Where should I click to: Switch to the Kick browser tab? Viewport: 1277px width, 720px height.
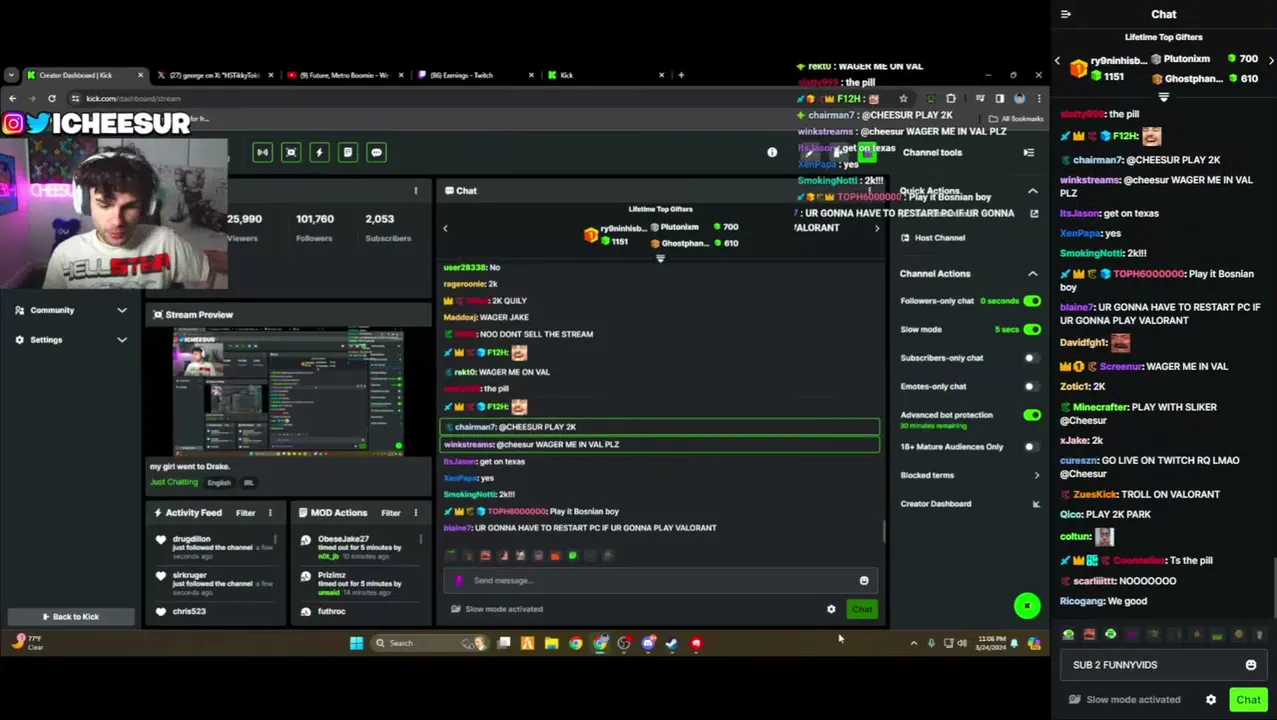[x=605, y=75]
